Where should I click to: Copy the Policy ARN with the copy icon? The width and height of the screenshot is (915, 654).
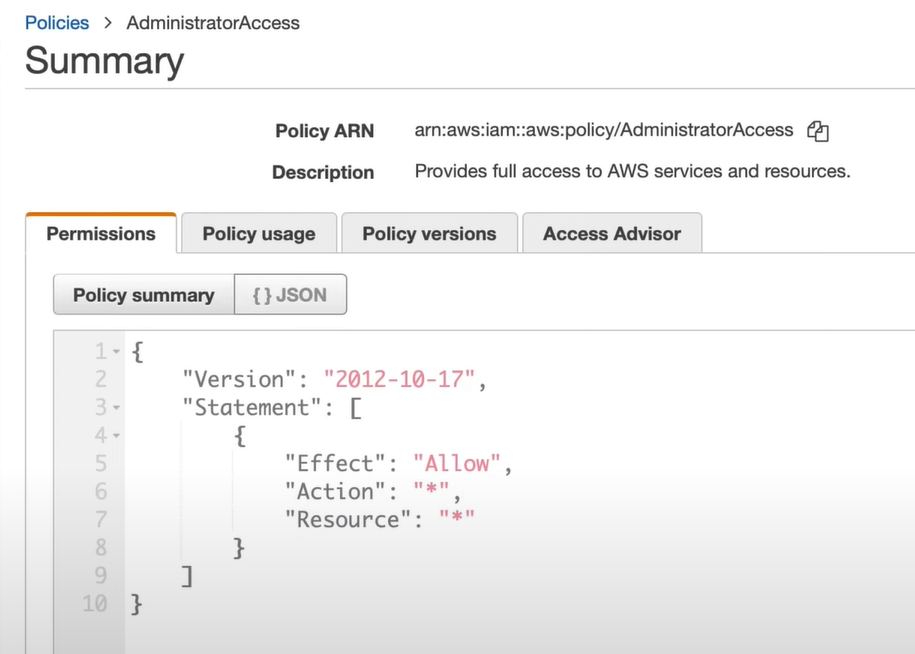pos(818,131)
